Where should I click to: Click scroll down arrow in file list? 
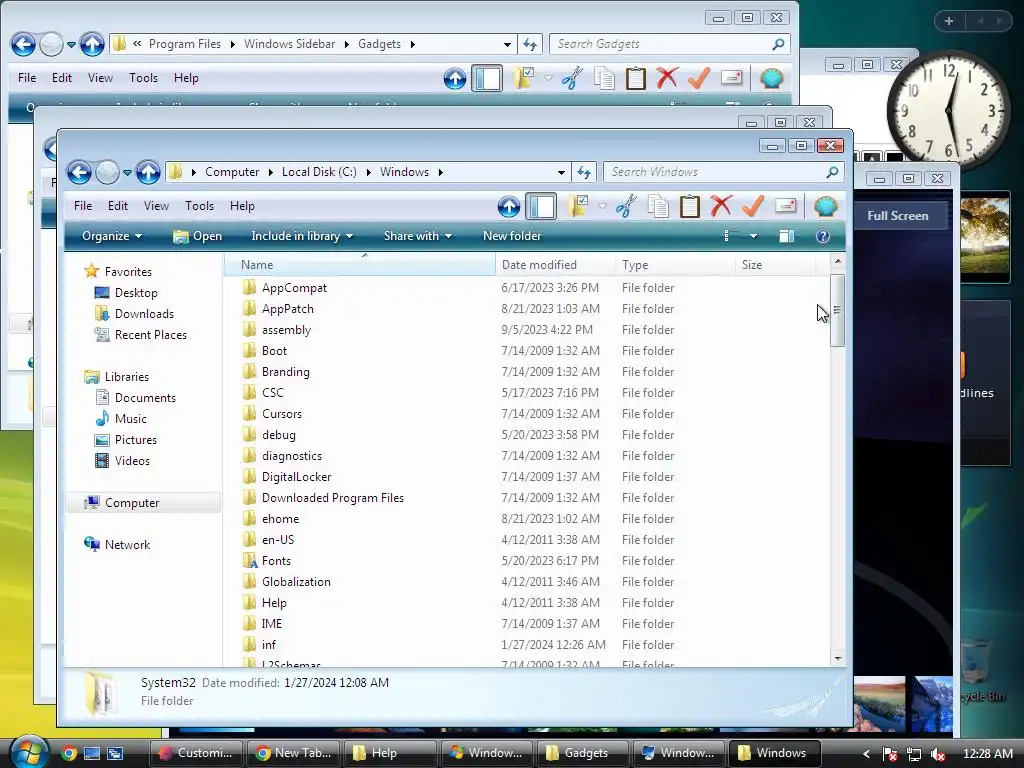pos(838,659)
